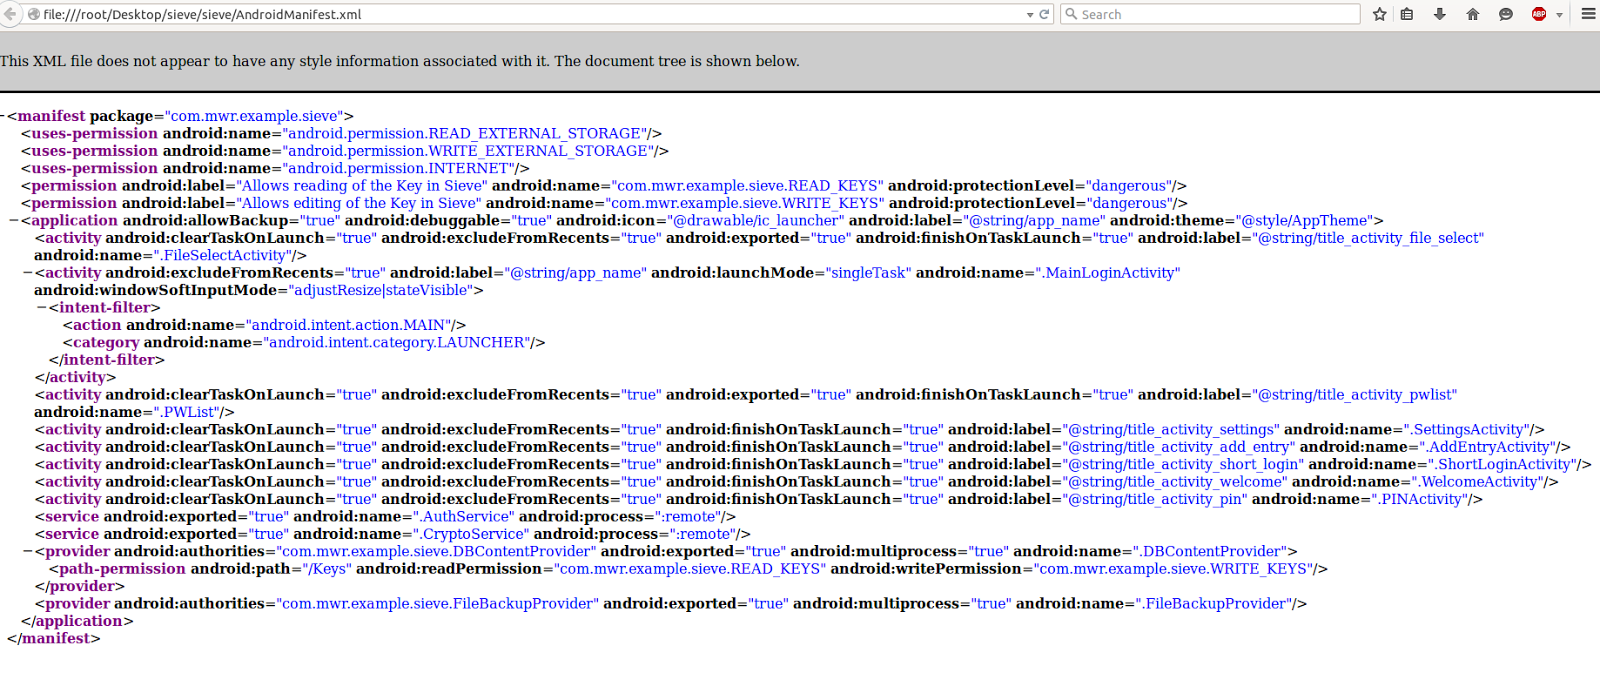Click "com.mwr.example.sieve.DBContentProvider" authorities value
This screenshot has height=693, width=1600.
pyautogui.click(x=436, y=551)
